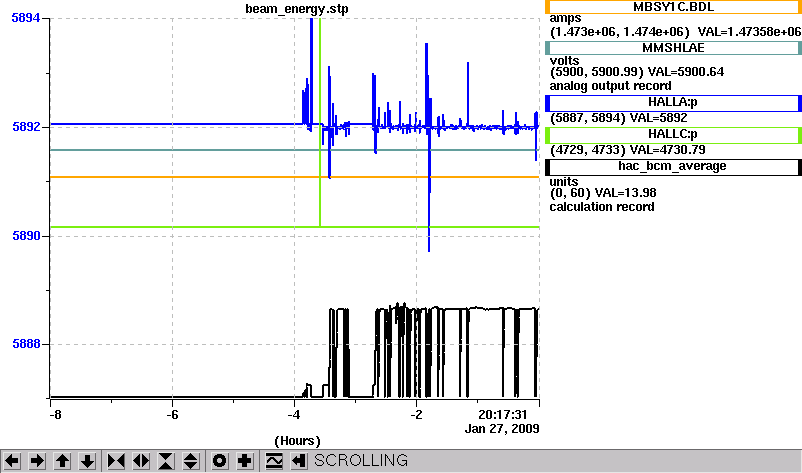Click the plus icon in the toolbar
The height and width of the screenshot is (473, 802).
coord(244,461)
